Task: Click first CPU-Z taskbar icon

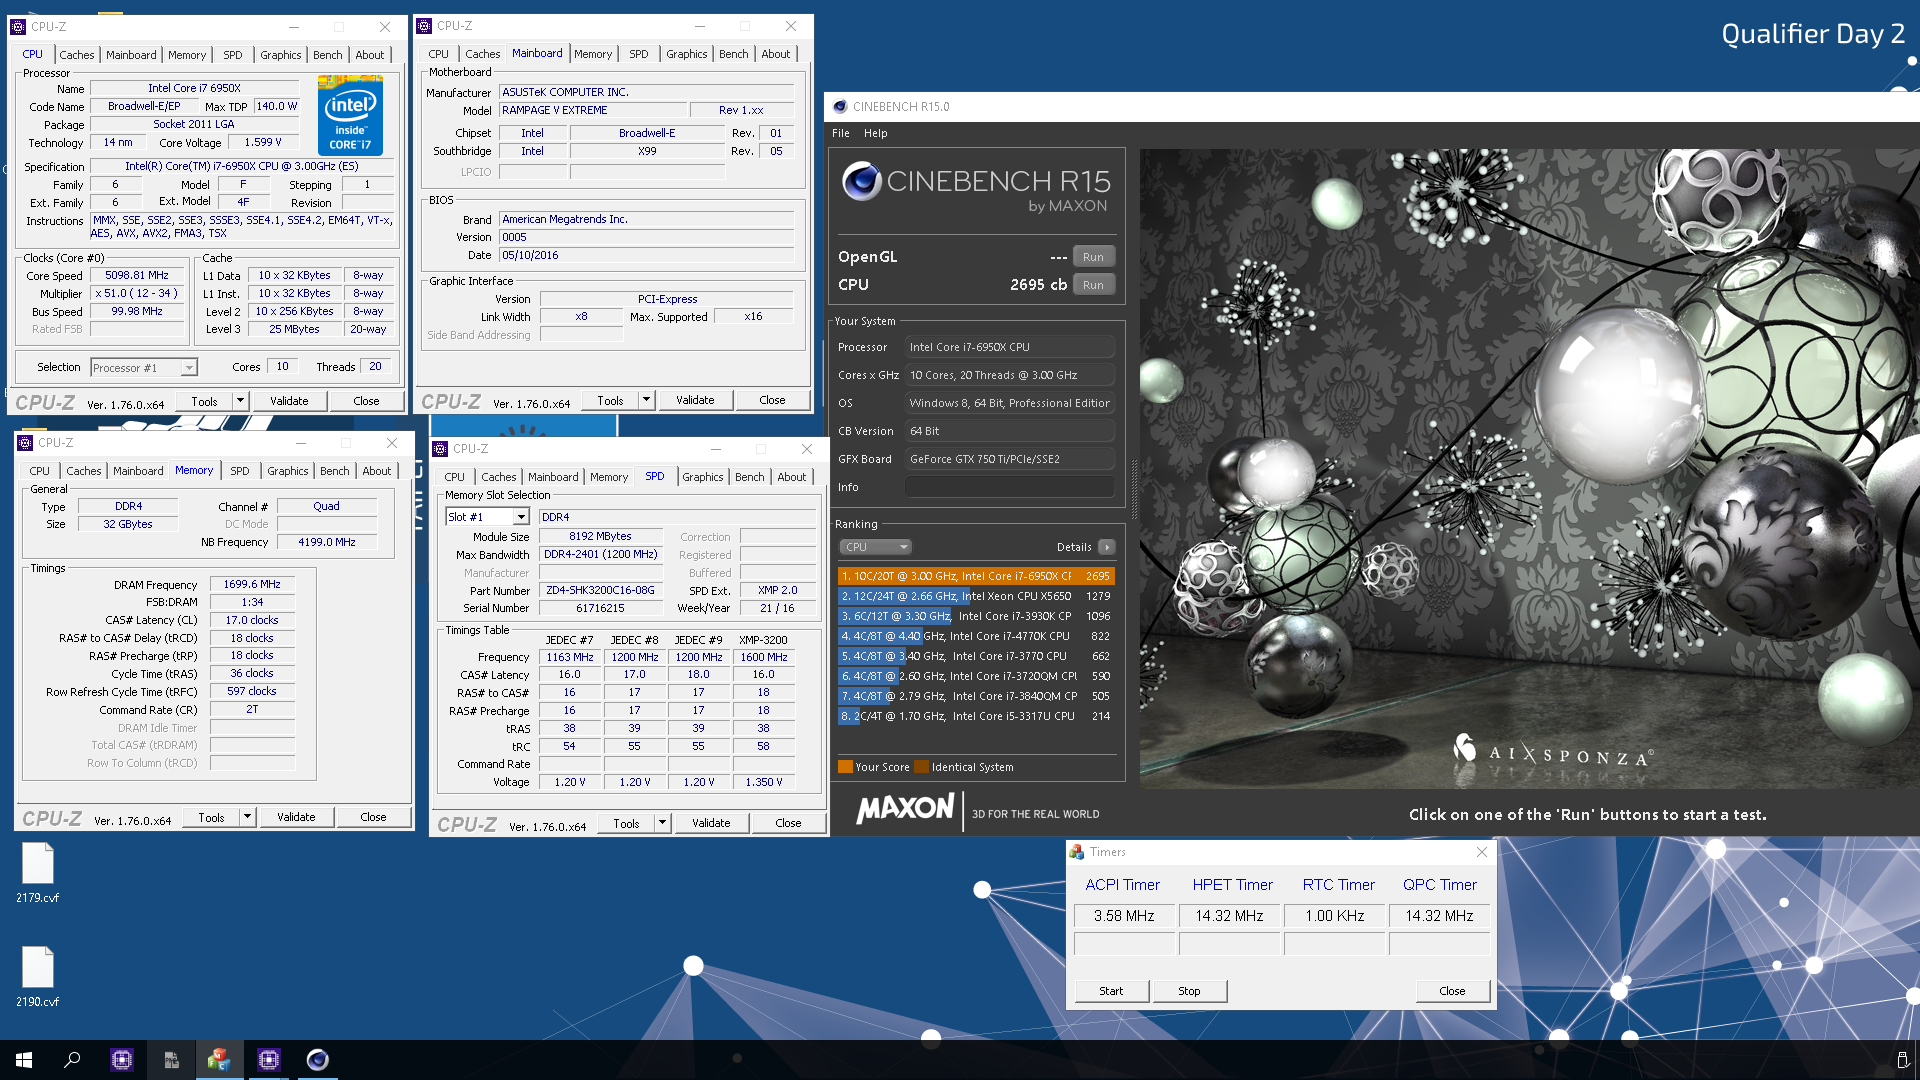Action: [x=122, y=1060]
